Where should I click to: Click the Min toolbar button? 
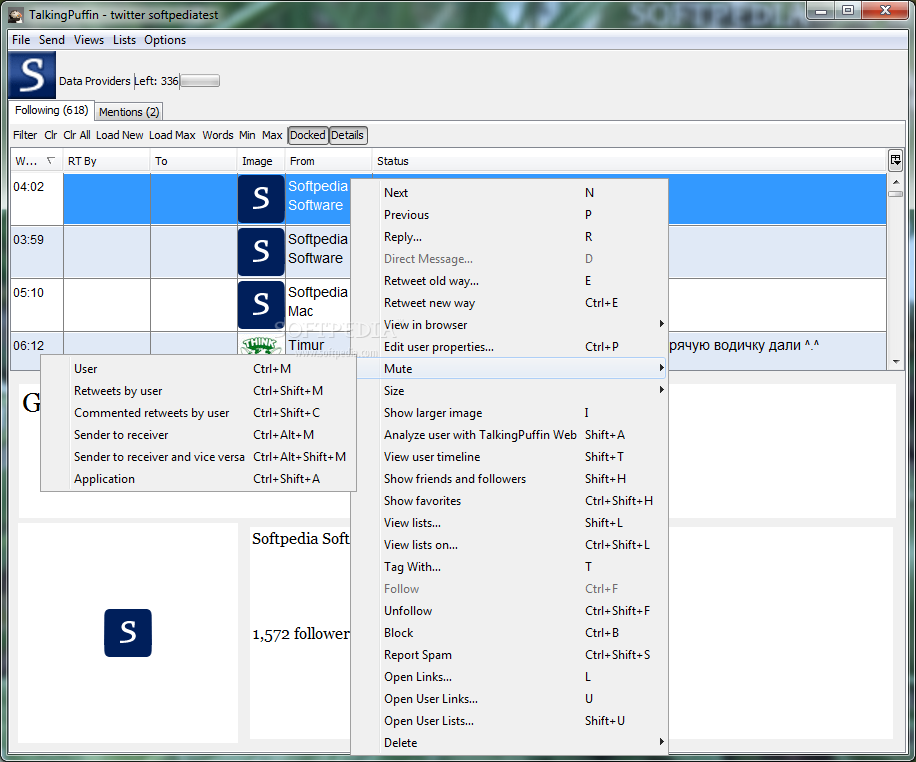[x=247, y=135]
